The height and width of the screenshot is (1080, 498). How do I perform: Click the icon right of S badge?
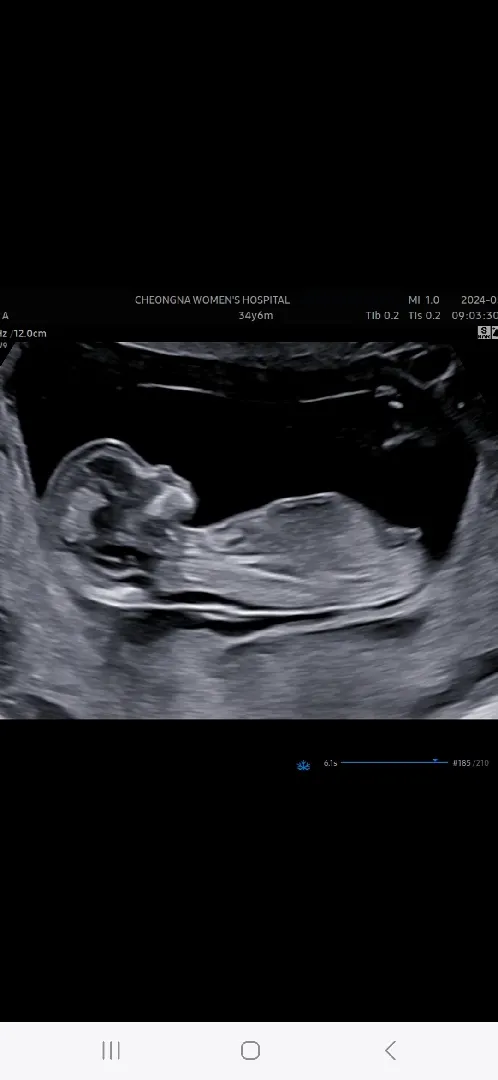click(x=495, y=333)
